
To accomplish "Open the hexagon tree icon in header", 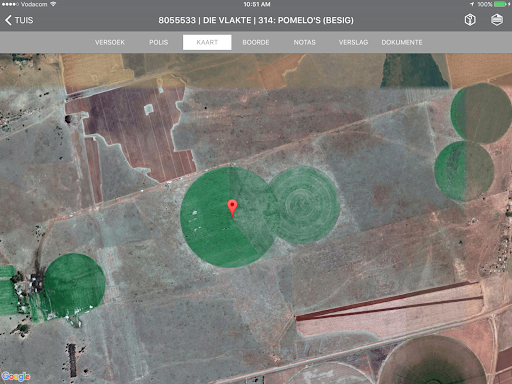I will pyautogui.click(x=470, y=20).
